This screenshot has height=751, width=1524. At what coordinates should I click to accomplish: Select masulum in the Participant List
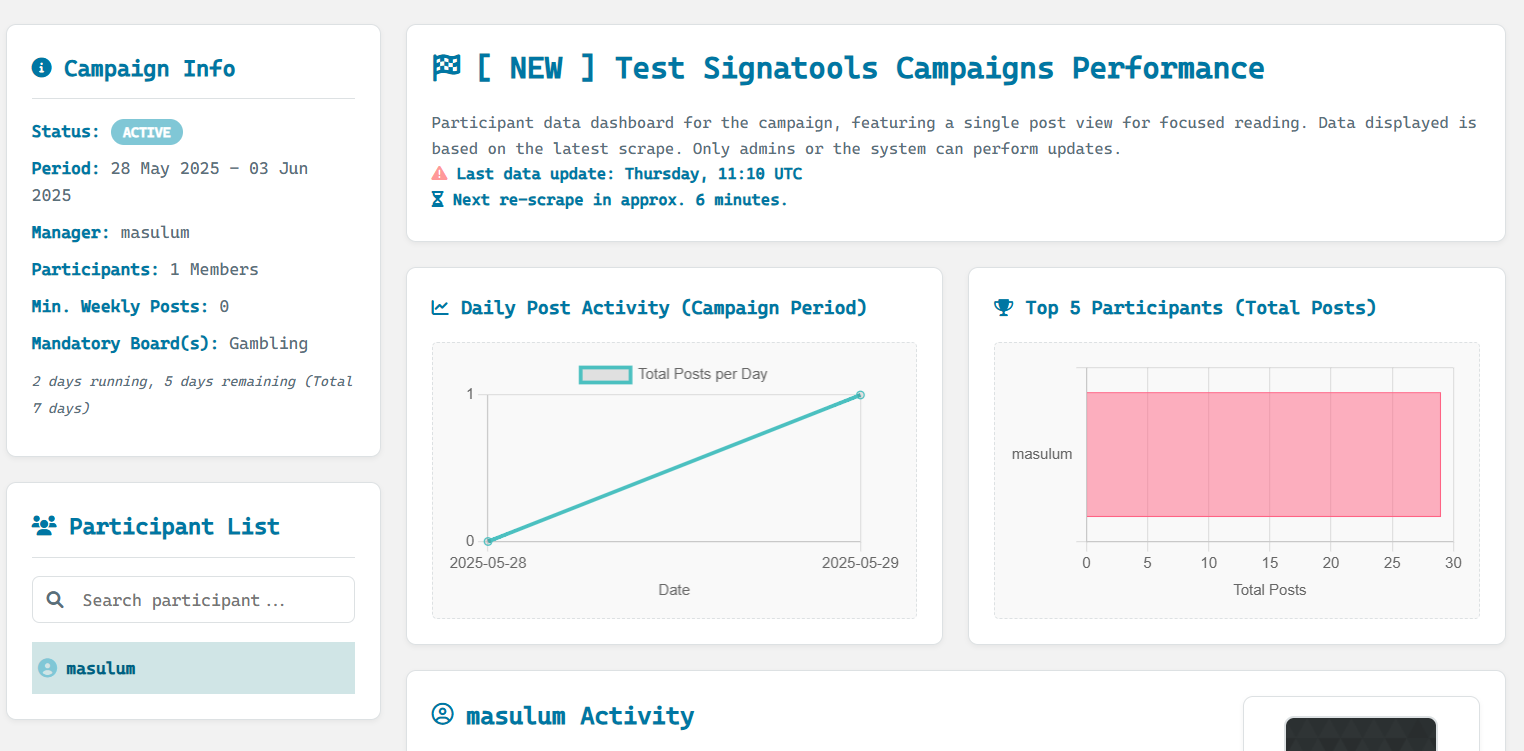point(193,668)
